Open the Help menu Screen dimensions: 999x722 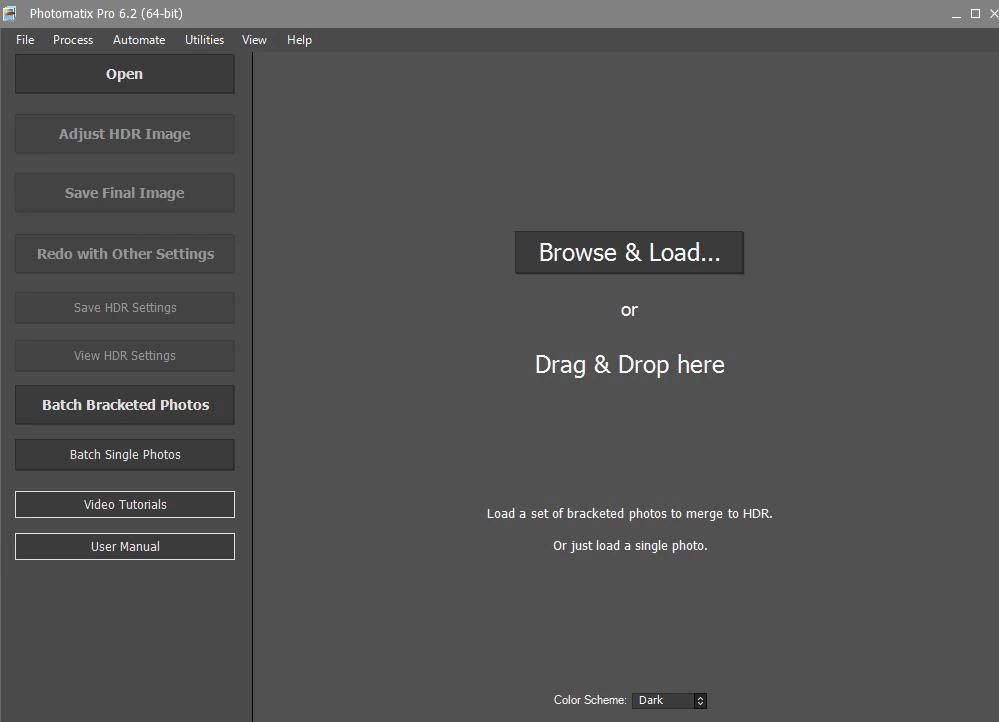299,40
